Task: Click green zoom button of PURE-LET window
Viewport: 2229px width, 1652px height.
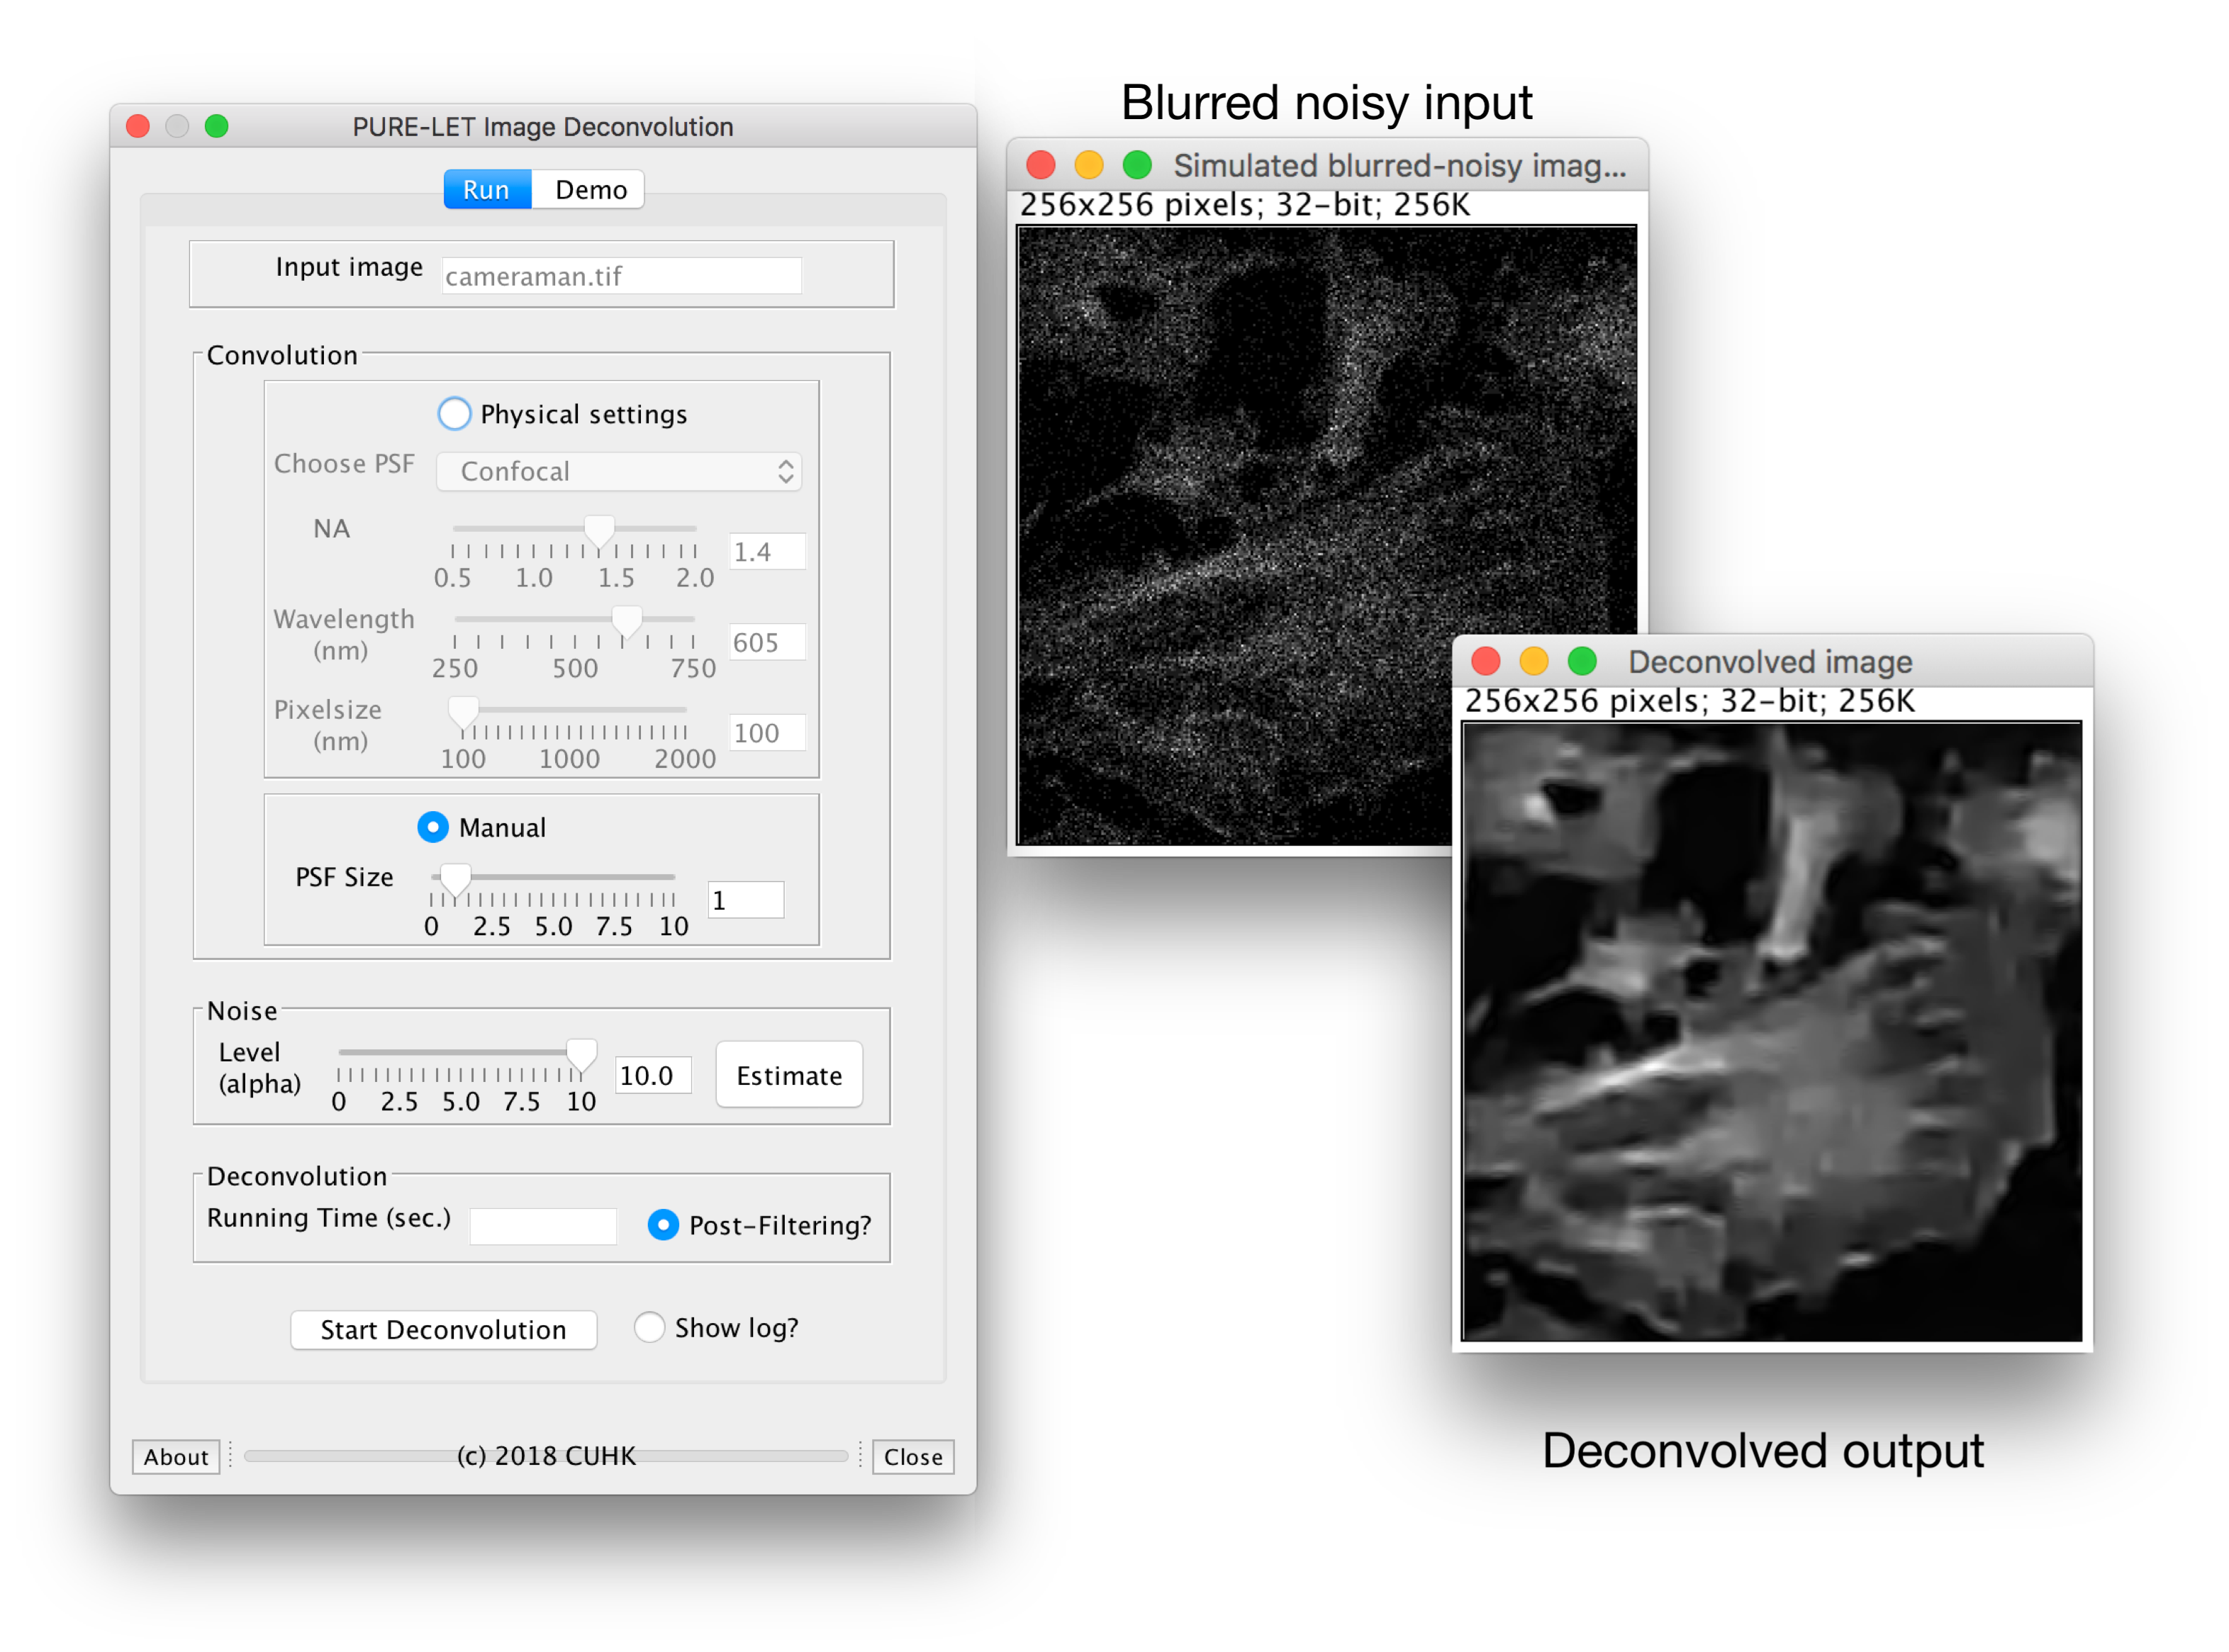Action: pos(217,126)
